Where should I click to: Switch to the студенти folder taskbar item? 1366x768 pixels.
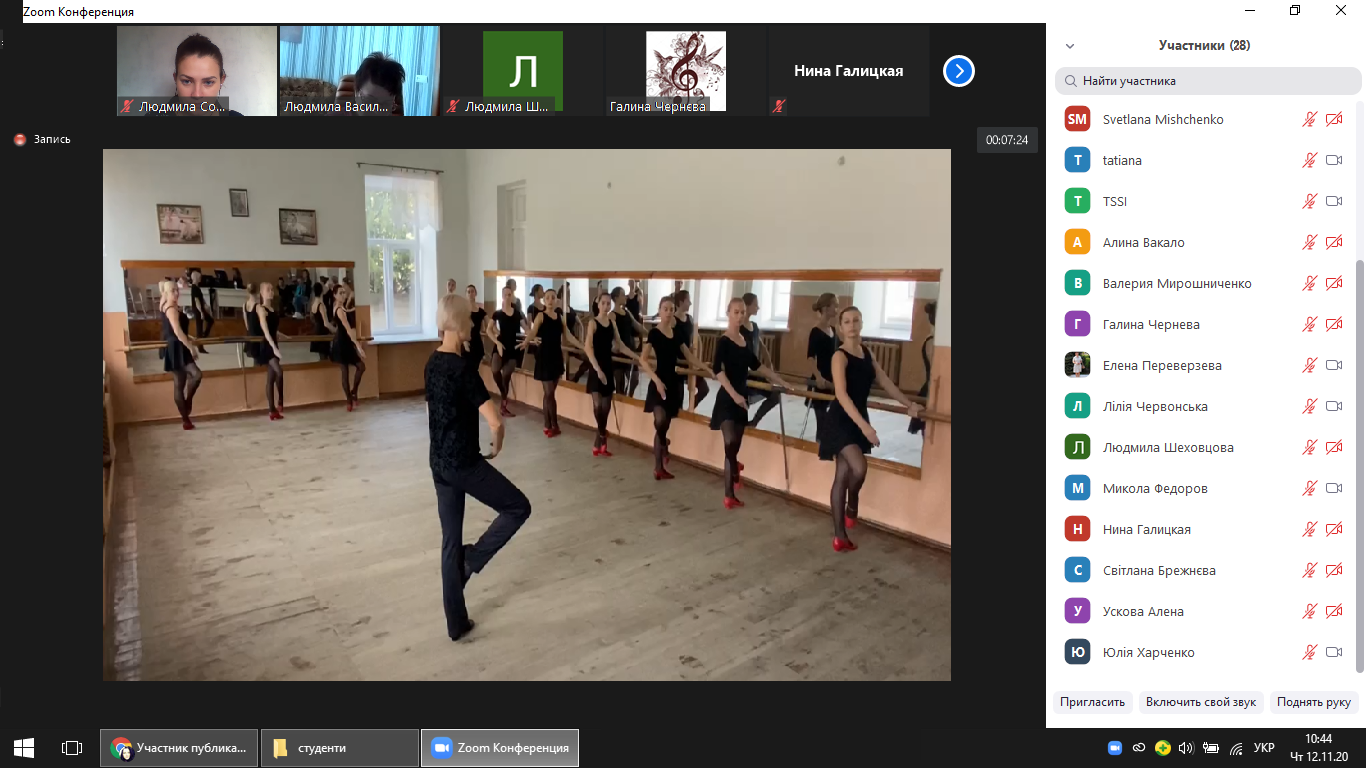[339, 748]
